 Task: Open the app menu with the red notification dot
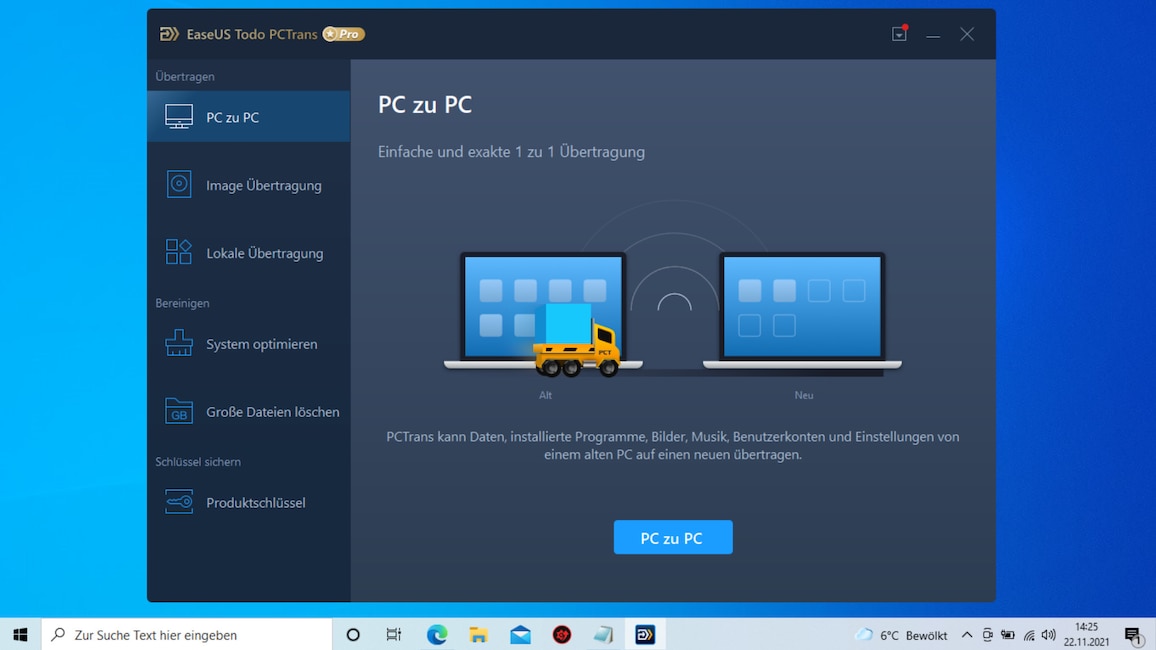[898, 33]
